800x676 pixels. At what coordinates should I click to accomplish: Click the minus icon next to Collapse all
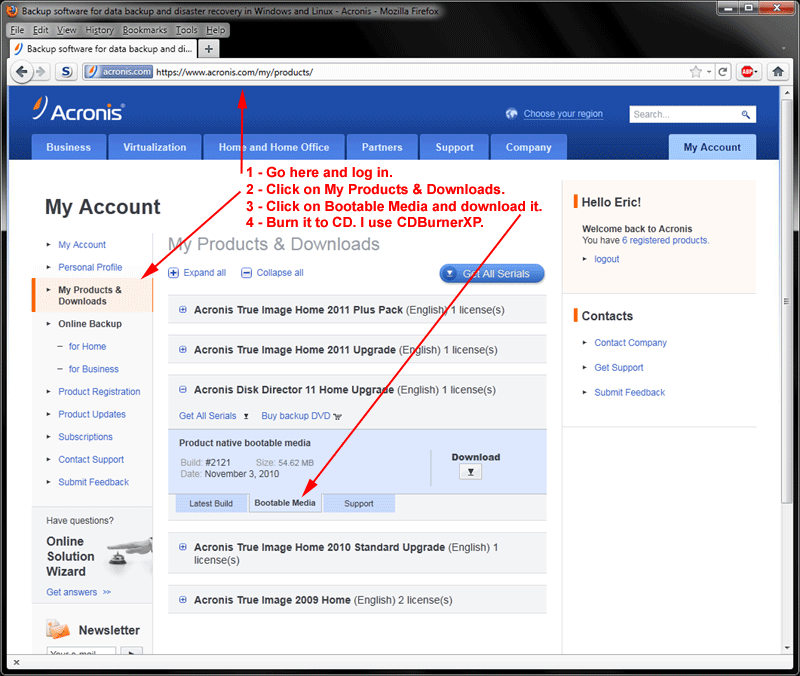246,273
